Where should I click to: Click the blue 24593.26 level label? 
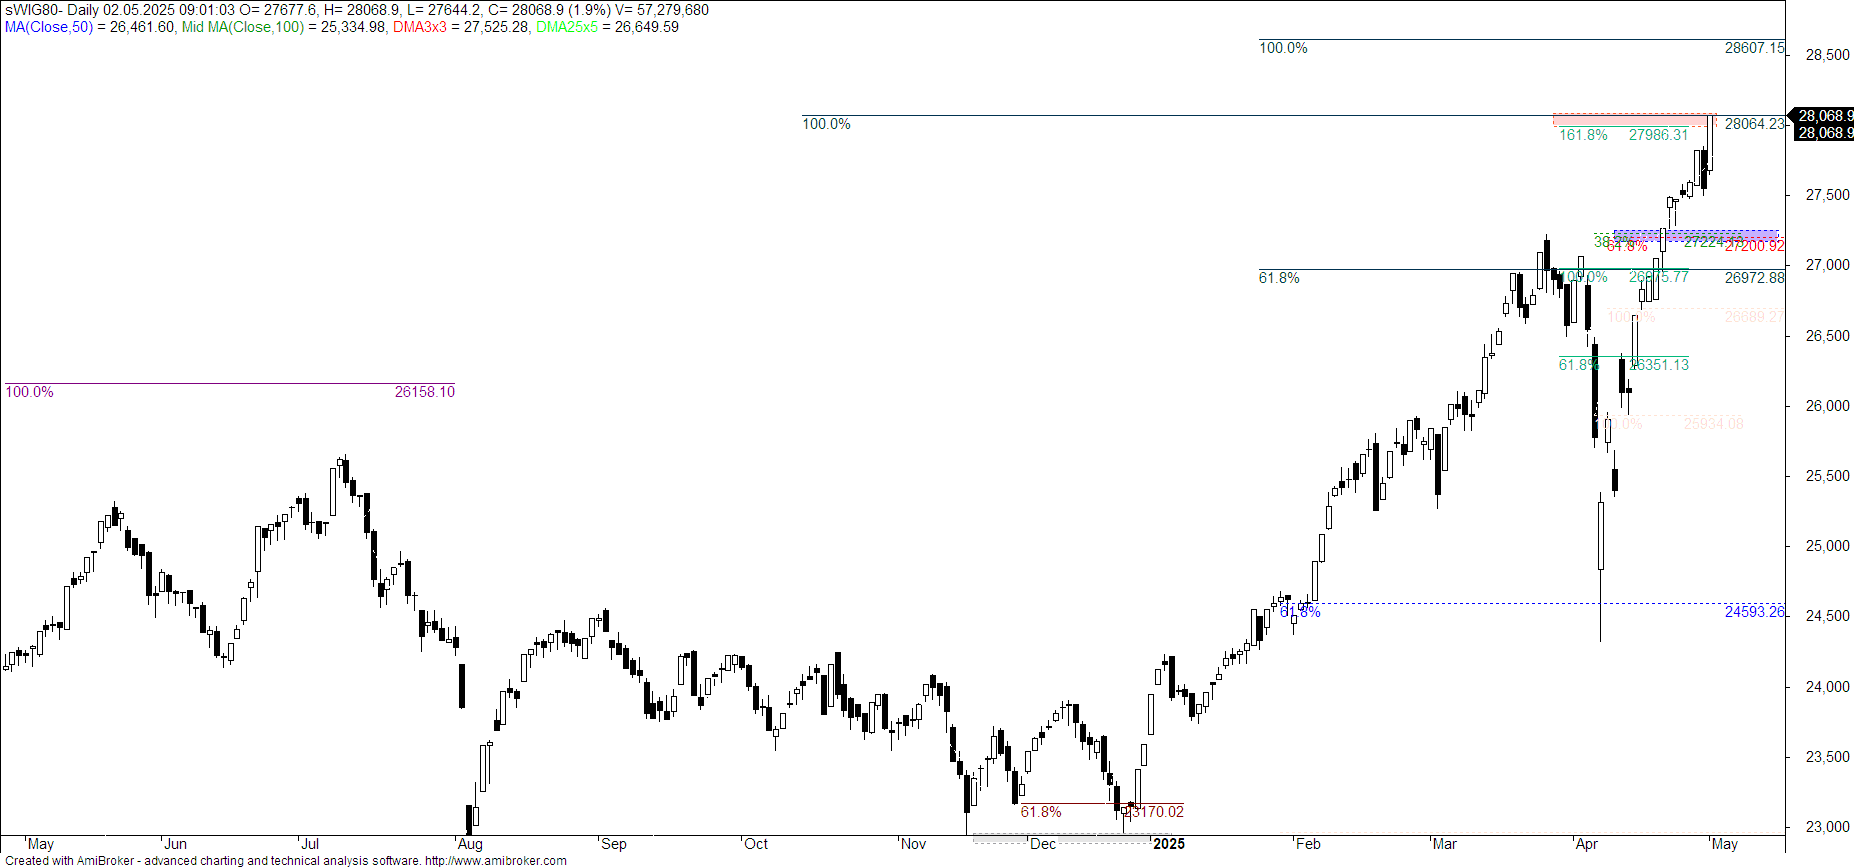1753,612
